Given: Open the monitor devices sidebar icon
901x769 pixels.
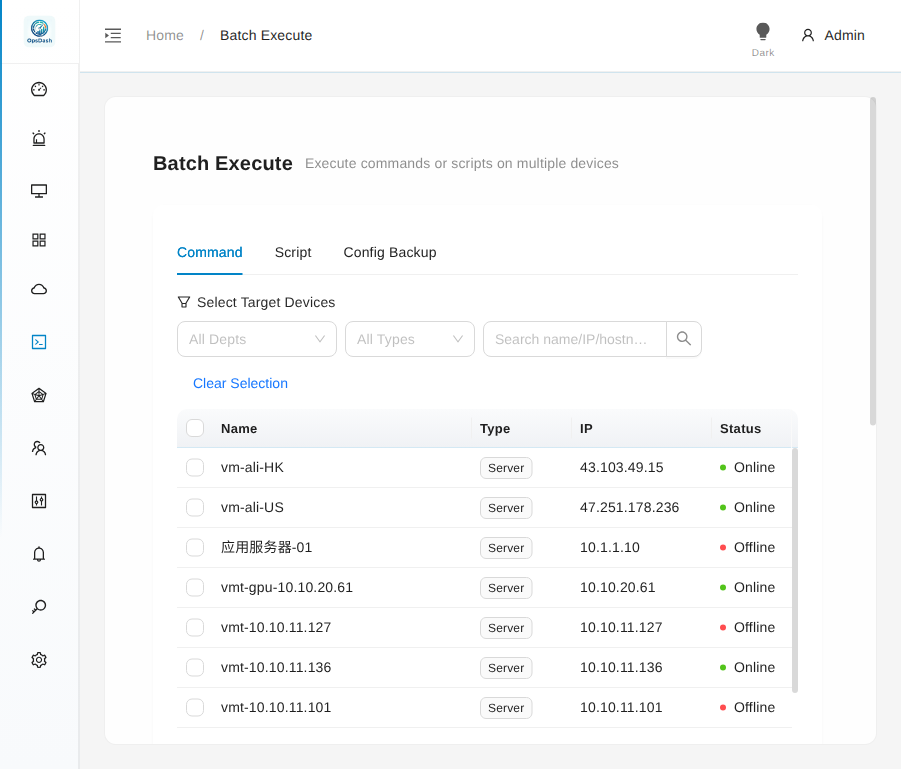Looking at the screenshot, I should click(x=39, y=191).
